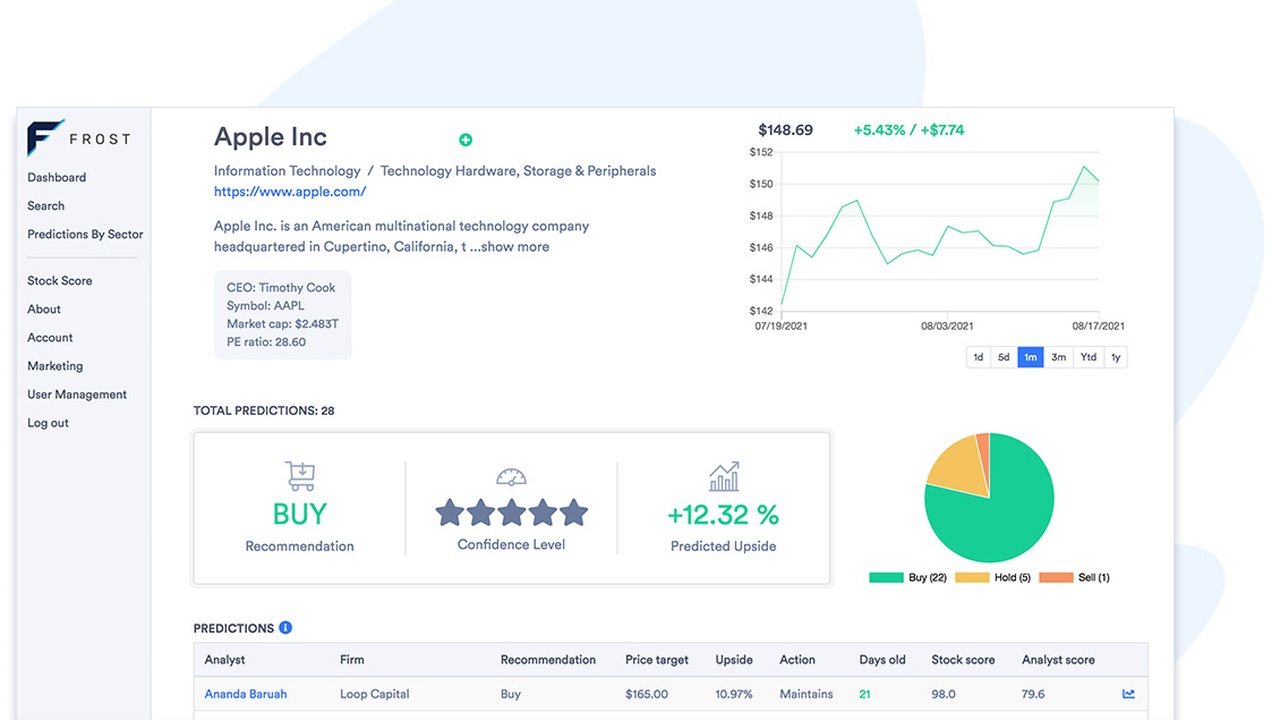Open Account settings in sidebar
The image size is (1280, 720).
(x=50, y=338)
